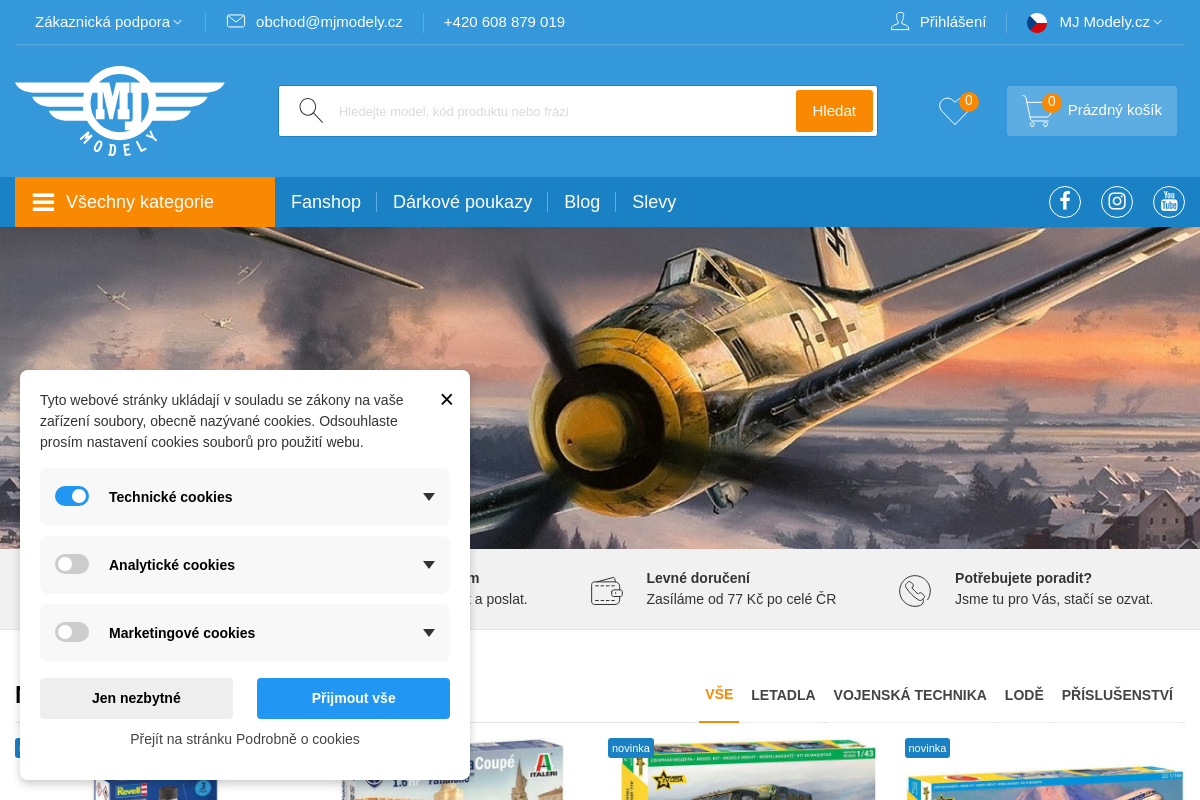Select the LODĚ product tab

(1024, 695)
